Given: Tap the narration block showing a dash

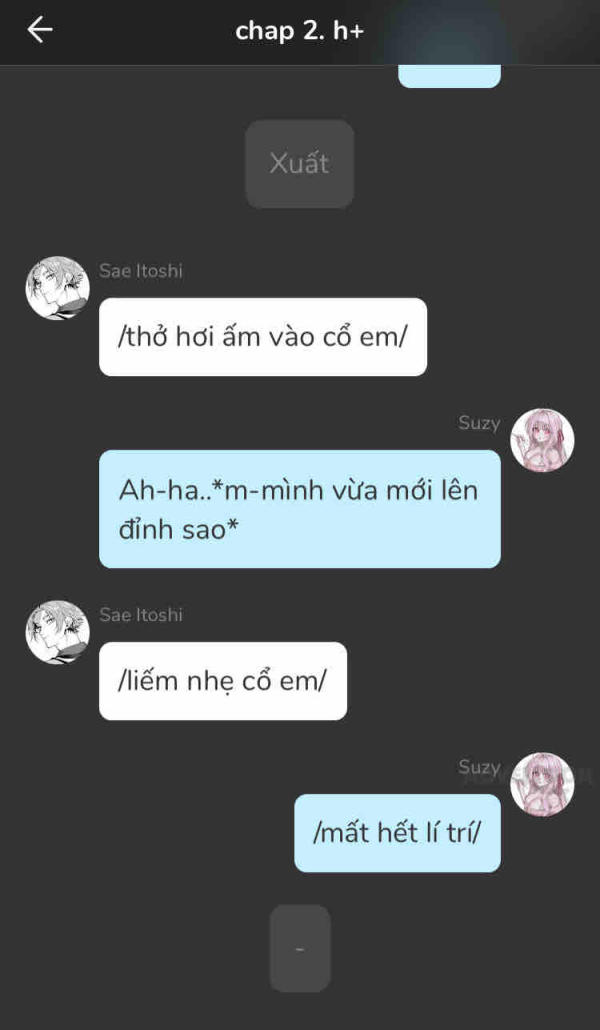Looking at the screenshot, I should (x=300, y=949).
